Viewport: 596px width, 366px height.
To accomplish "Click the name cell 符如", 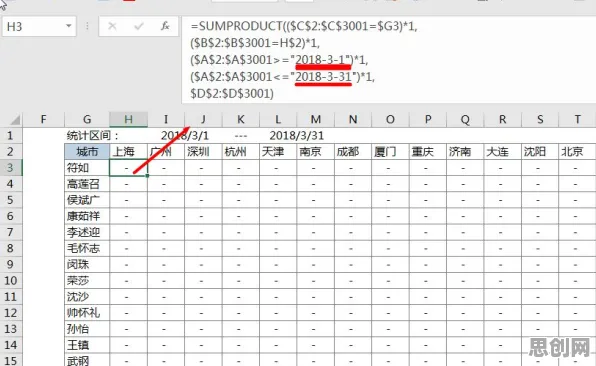I will 87,168.
